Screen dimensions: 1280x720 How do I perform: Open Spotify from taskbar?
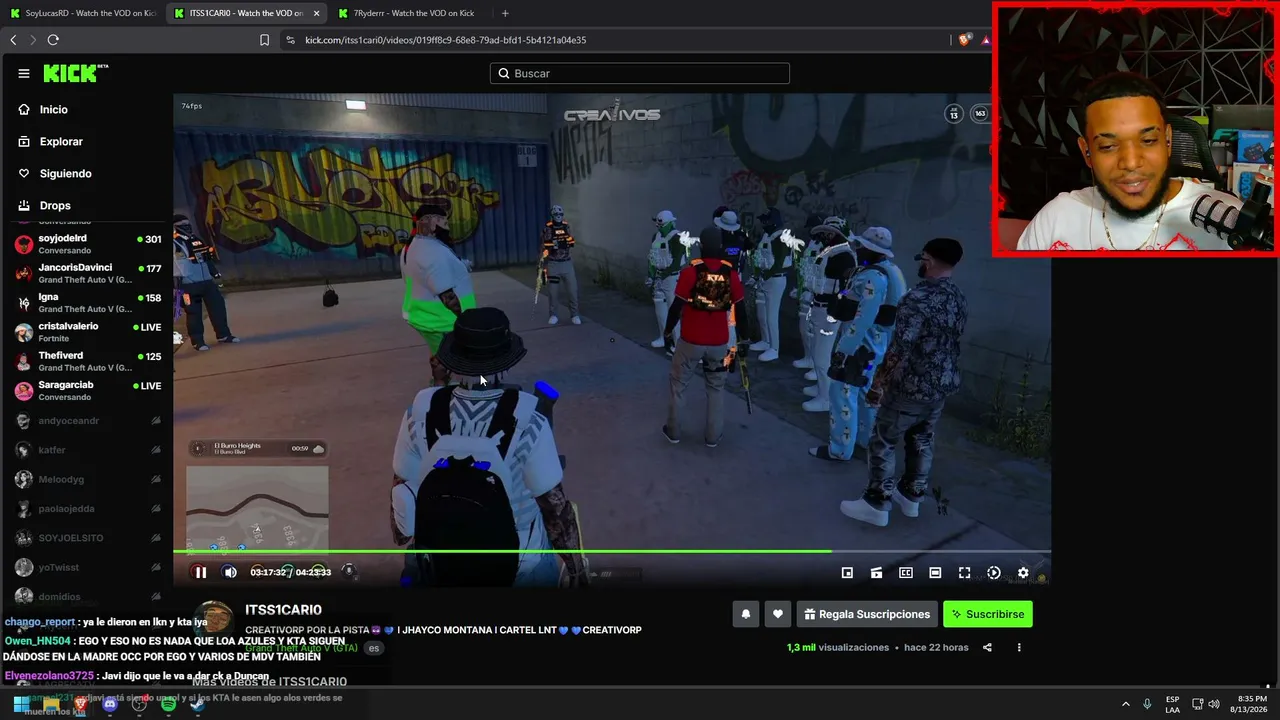(x=168, y=705)
